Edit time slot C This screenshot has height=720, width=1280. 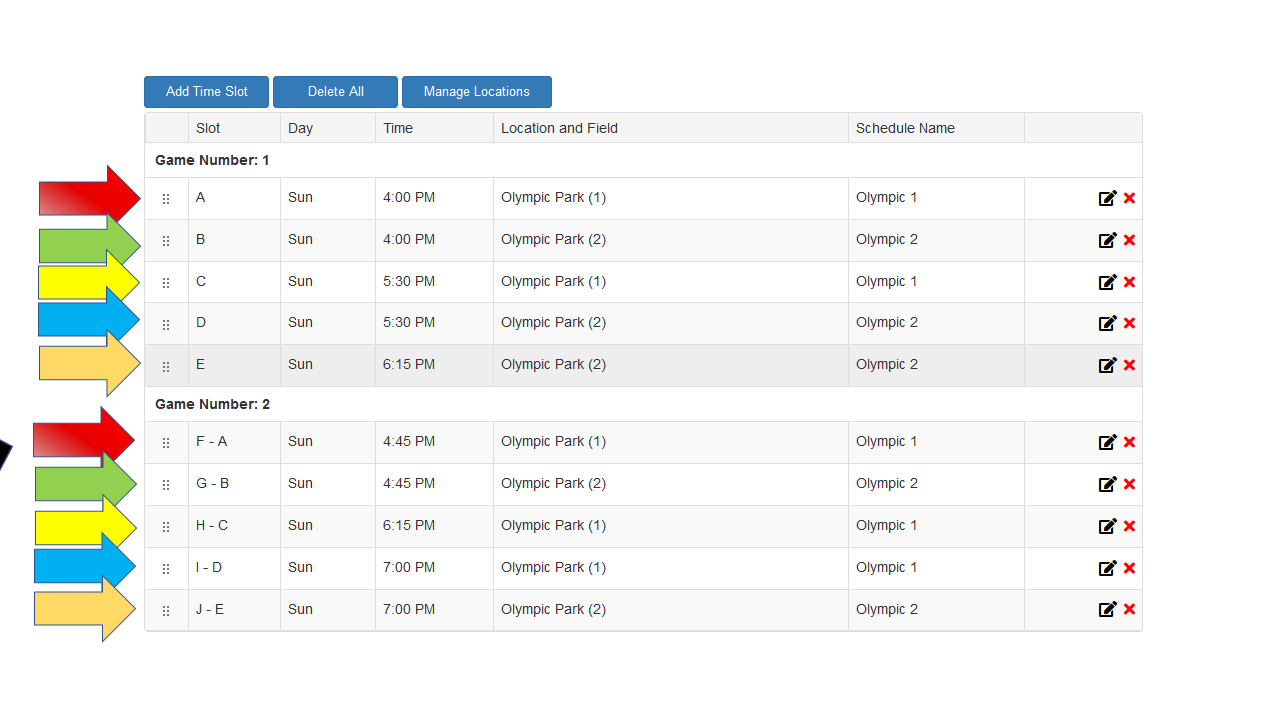1107,282
